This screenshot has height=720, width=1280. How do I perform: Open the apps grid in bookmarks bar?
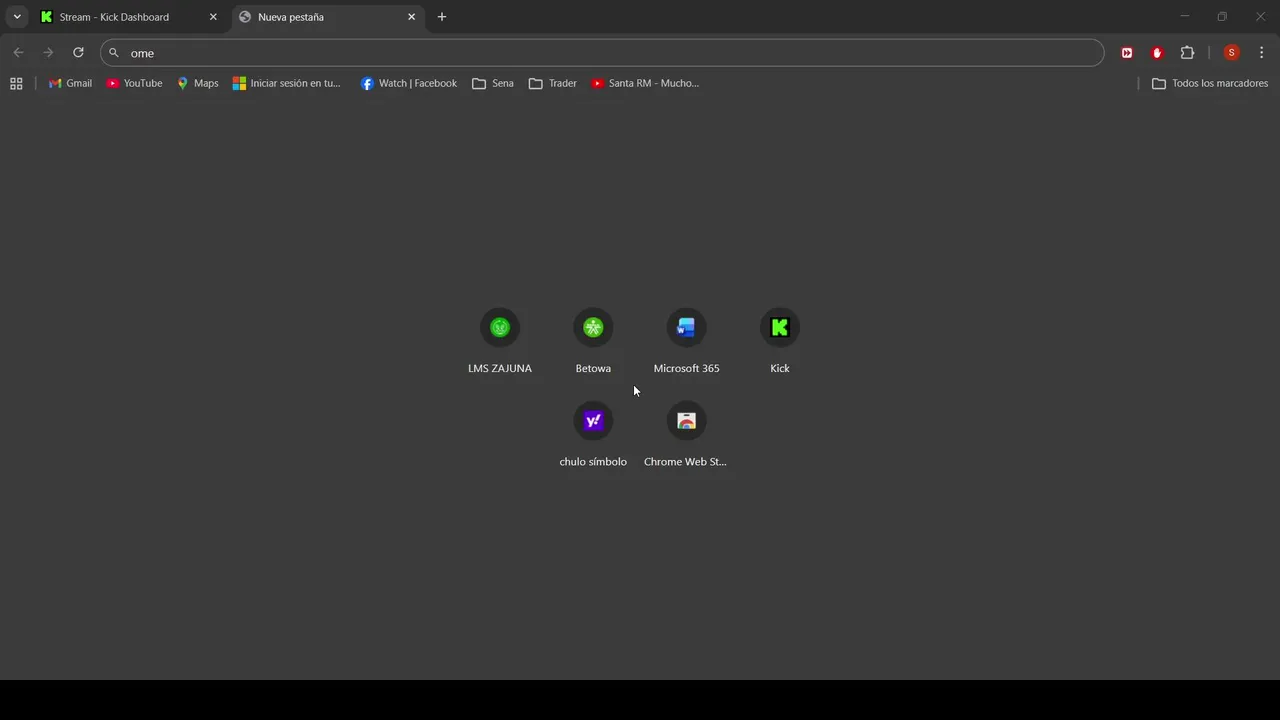pos(16,83)
